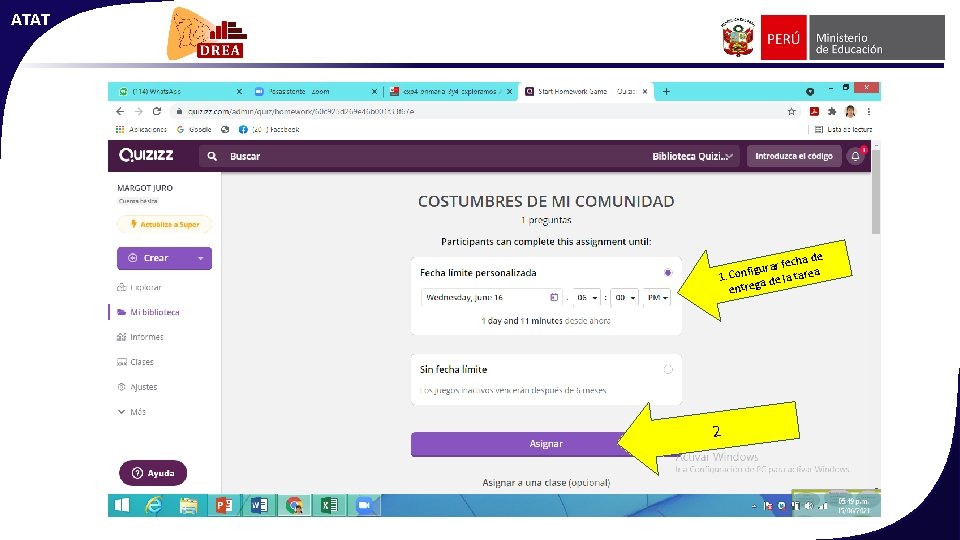Image resolution: width=960 pixels, height=540 pixels.
Task: Open the Facebook bookmark
Action: point(269,130)
